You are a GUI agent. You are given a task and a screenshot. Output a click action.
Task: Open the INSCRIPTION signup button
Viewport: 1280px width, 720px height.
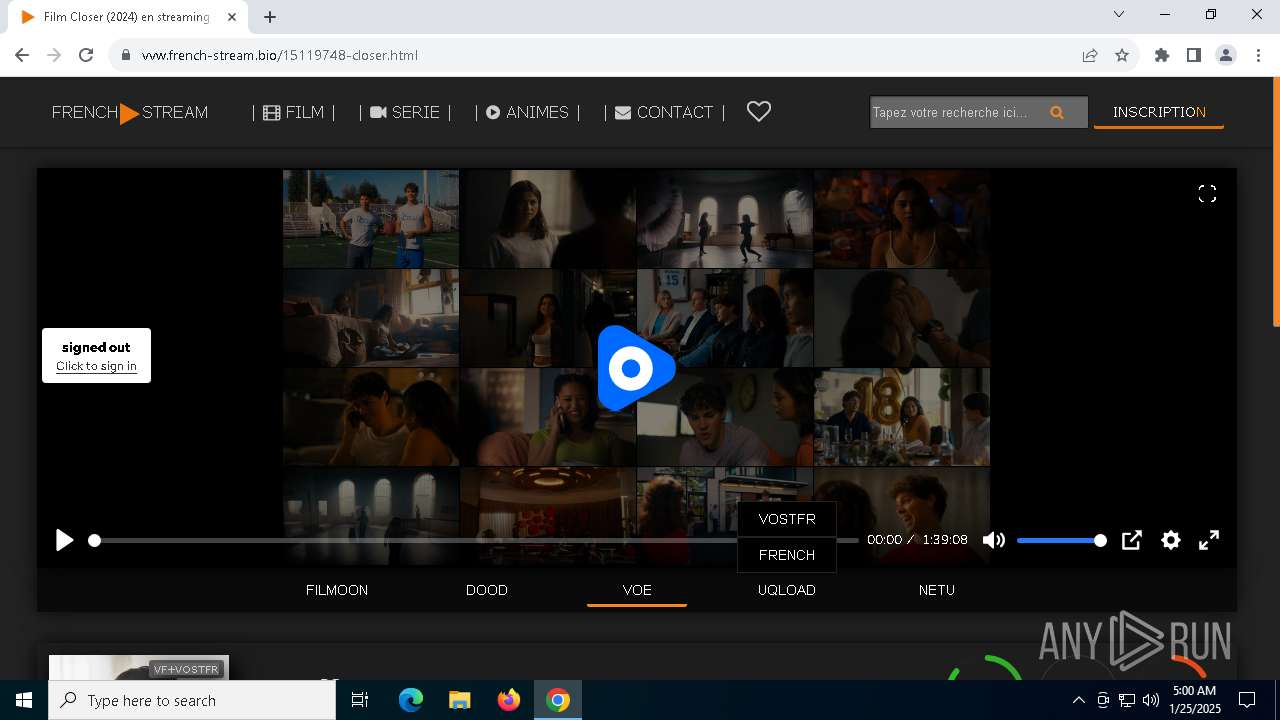click(1159, 112)
